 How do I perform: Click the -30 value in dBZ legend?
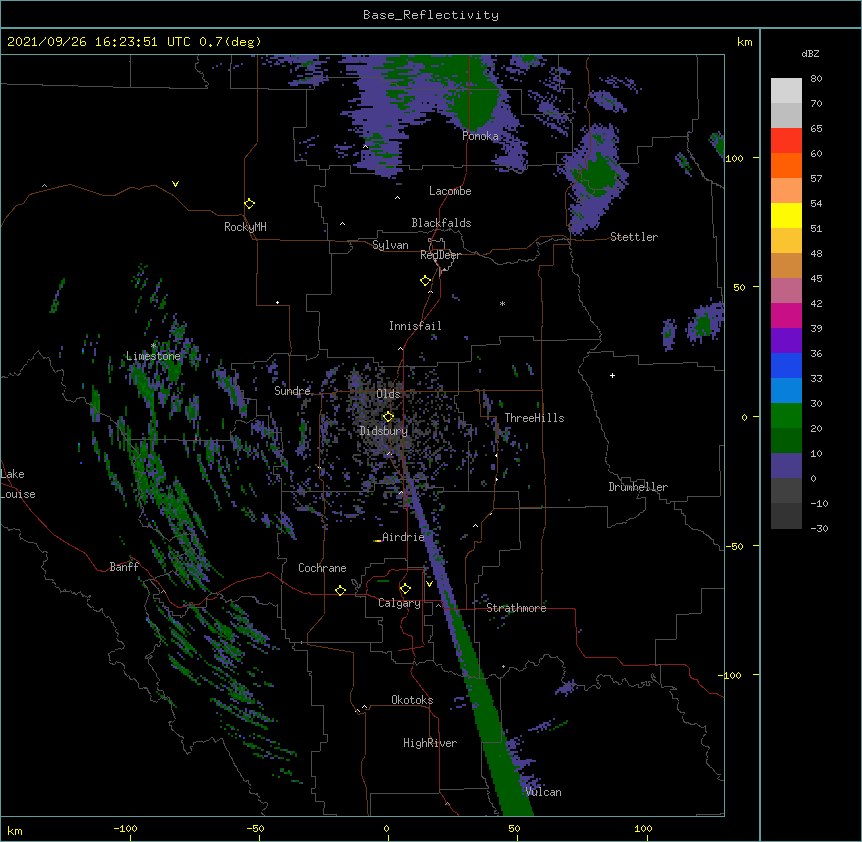coord(819,529)
